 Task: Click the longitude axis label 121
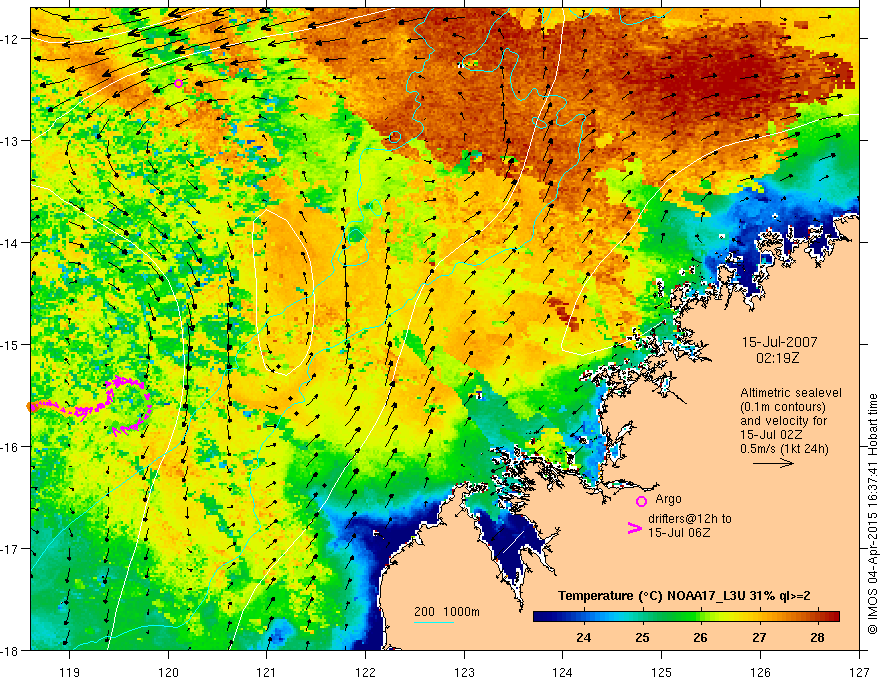(x=267, y=672)
